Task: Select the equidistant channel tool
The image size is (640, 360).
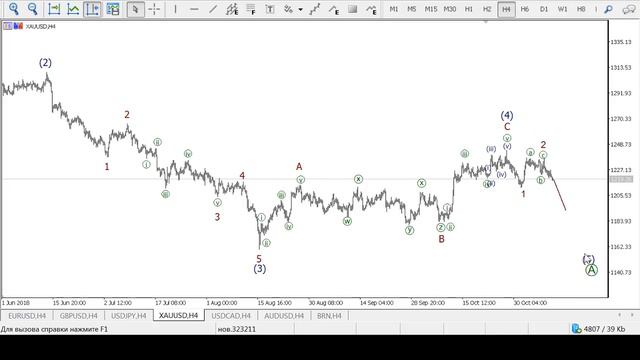Action: (232, 9)
